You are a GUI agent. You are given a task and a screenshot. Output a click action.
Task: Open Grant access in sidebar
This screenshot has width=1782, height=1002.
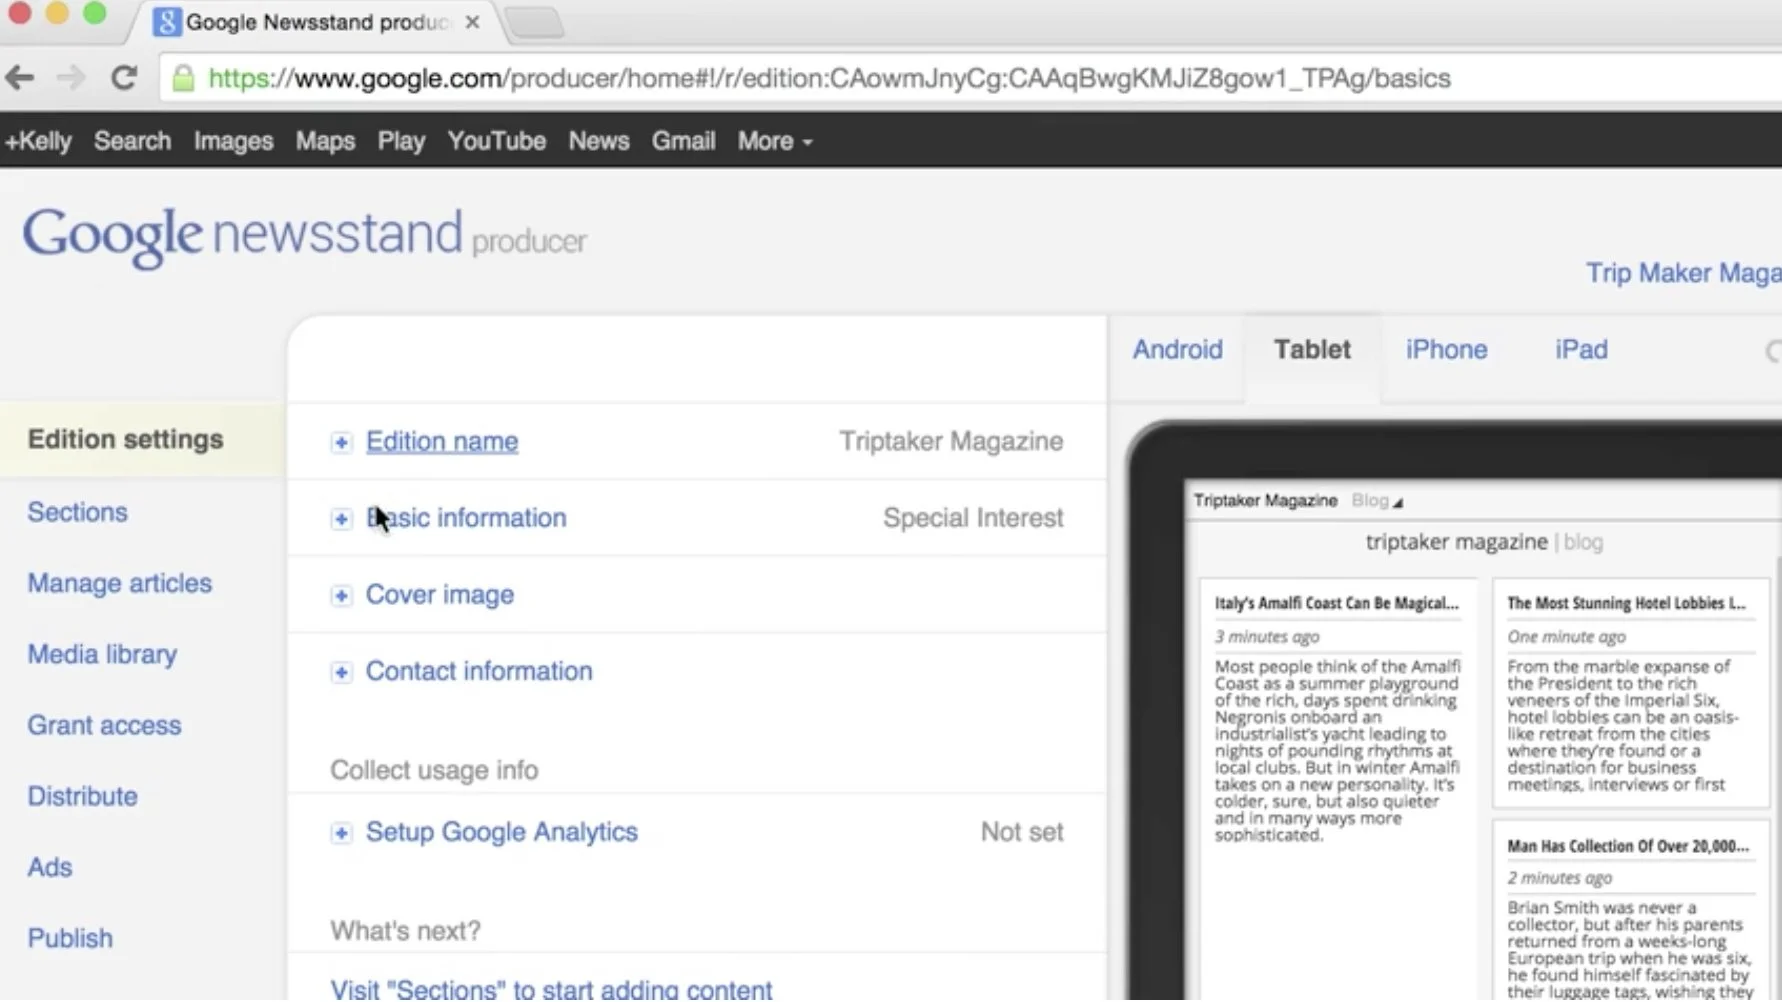tap(104, 725)
